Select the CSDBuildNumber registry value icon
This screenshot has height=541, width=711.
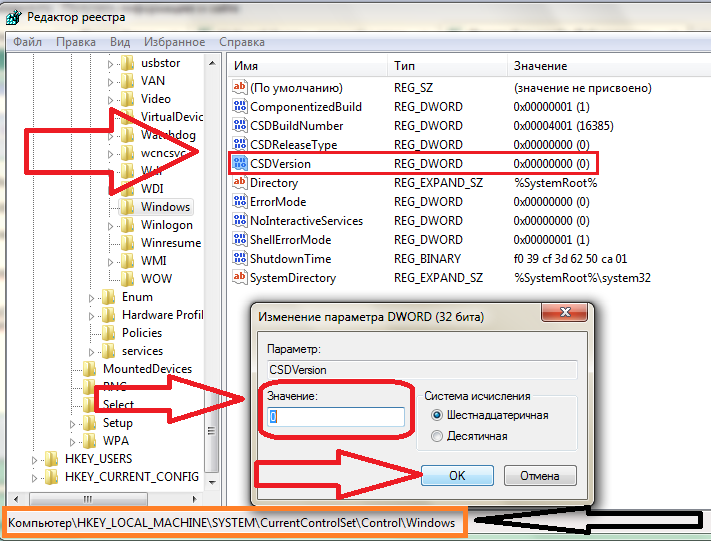click(239, 126)
